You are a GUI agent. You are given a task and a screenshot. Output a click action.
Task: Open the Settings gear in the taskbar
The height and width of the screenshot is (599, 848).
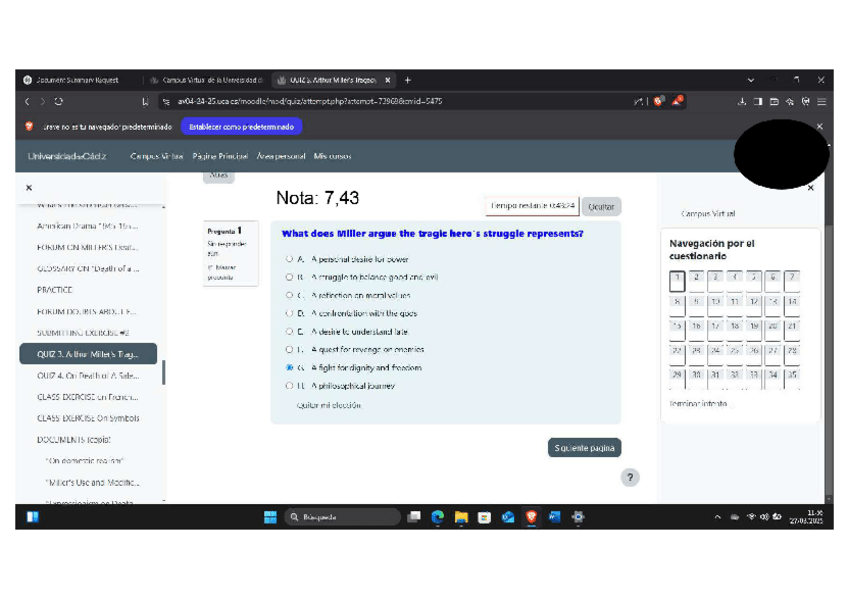coord(578,517)
